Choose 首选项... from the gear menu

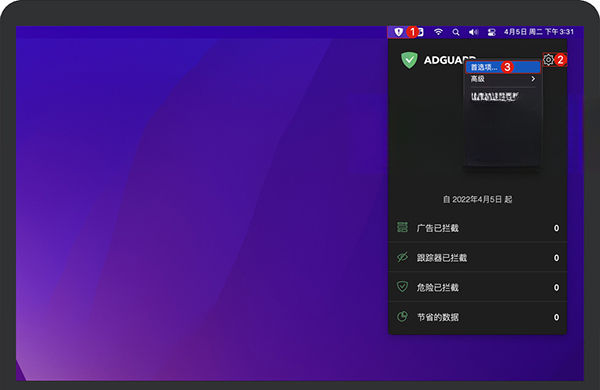pos(503,67)
